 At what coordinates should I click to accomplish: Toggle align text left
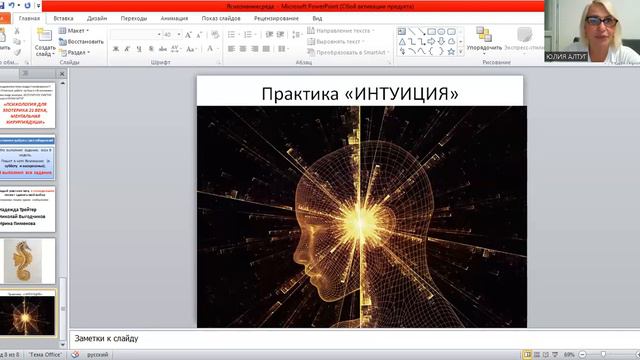click(231, 49)
